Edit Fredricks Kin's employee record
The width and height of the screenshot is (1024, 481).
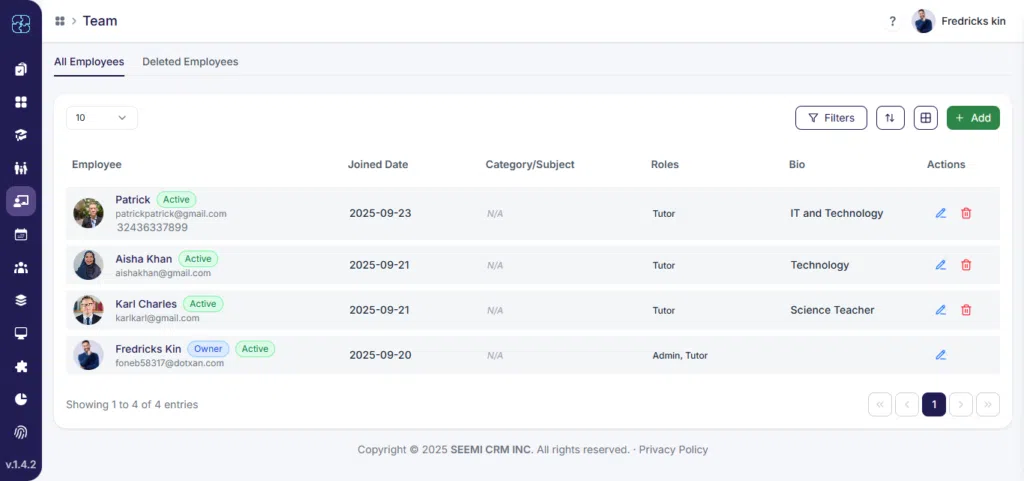point(940,355)
